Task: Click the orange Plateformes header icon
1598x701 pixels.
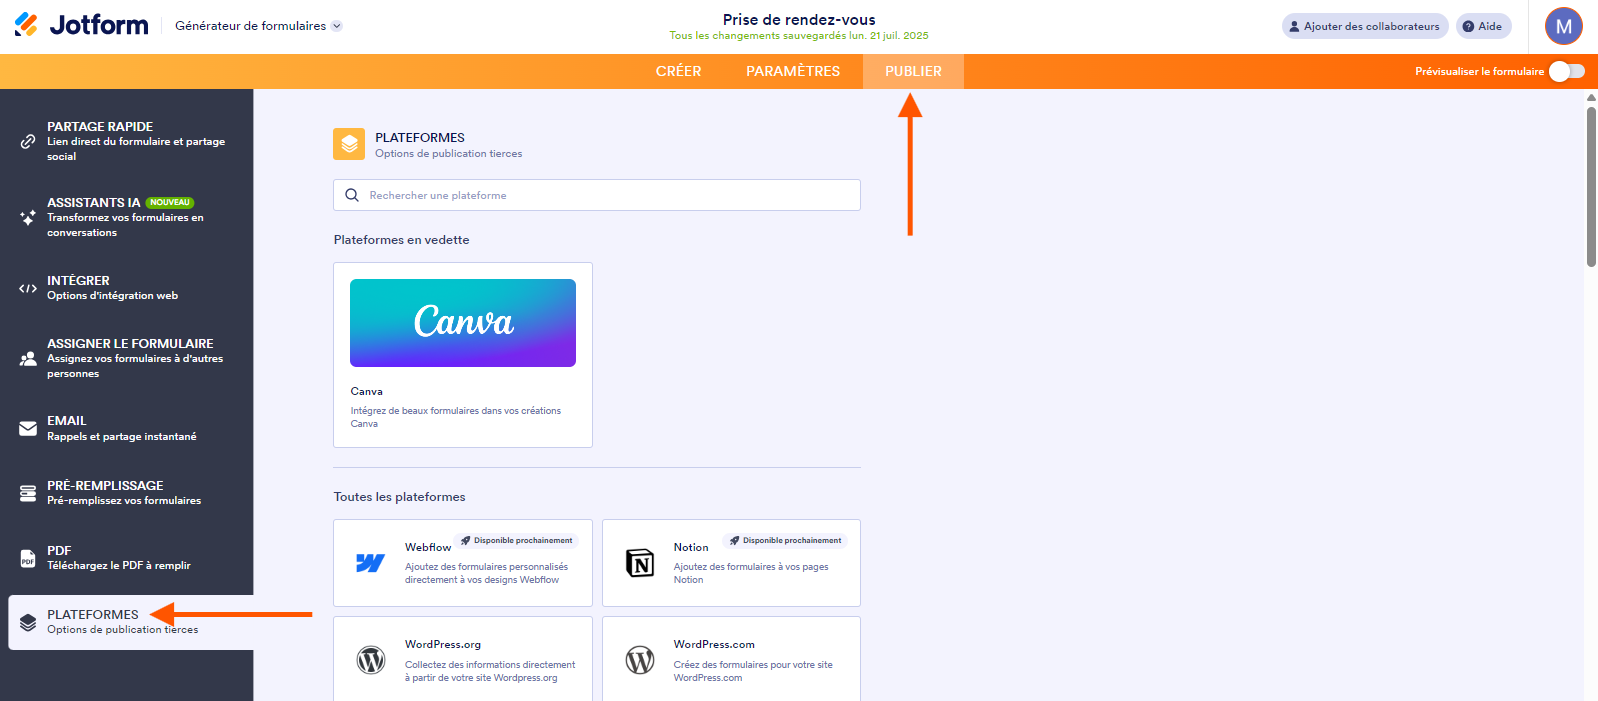Action: pyautogui.click(x=349, y=144)
